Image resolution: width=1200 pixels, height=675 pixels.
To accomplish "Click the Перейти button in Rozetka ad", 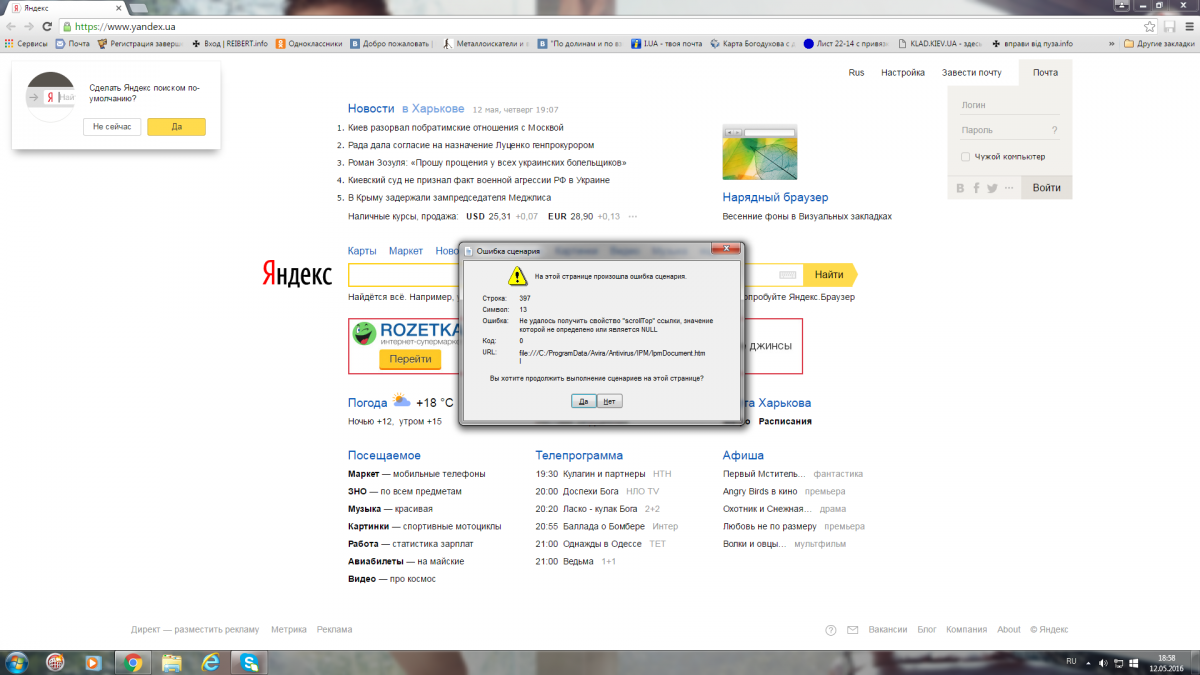I will point(410,359).
